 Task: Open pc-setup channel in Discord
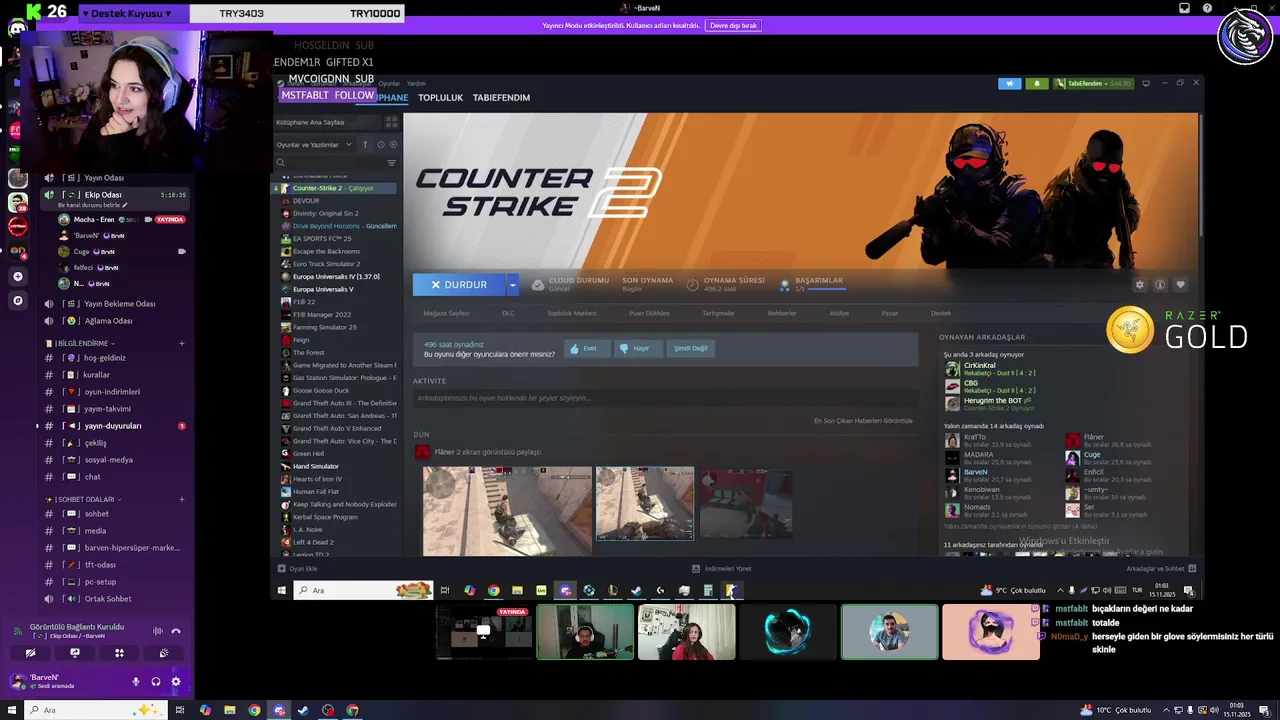coord(100,582)
